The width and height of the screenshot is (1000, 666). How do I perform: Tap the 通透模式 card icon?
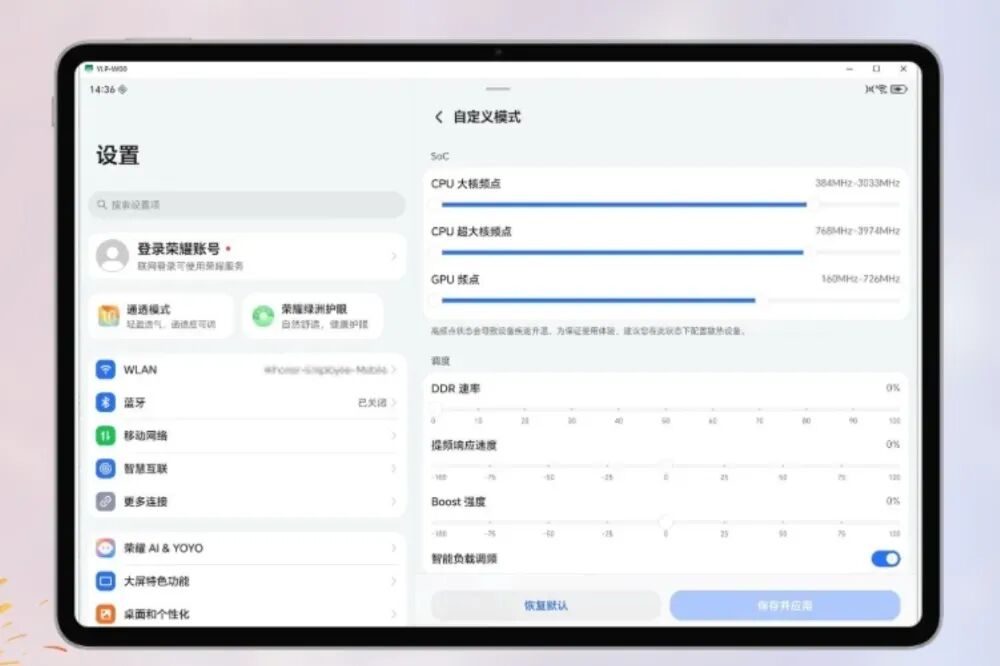coord(108,316)
